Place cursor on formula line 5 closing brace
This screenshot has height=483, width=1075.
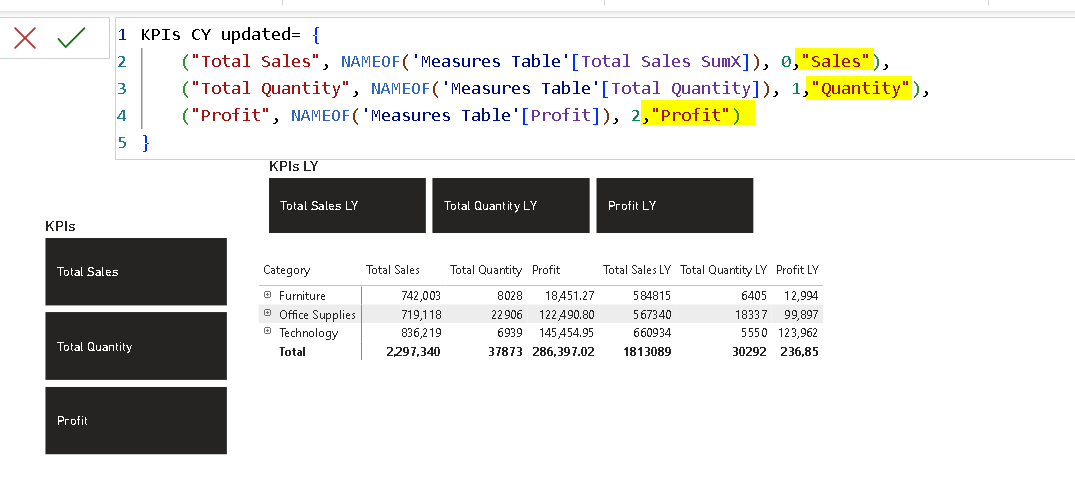[146, 142]
